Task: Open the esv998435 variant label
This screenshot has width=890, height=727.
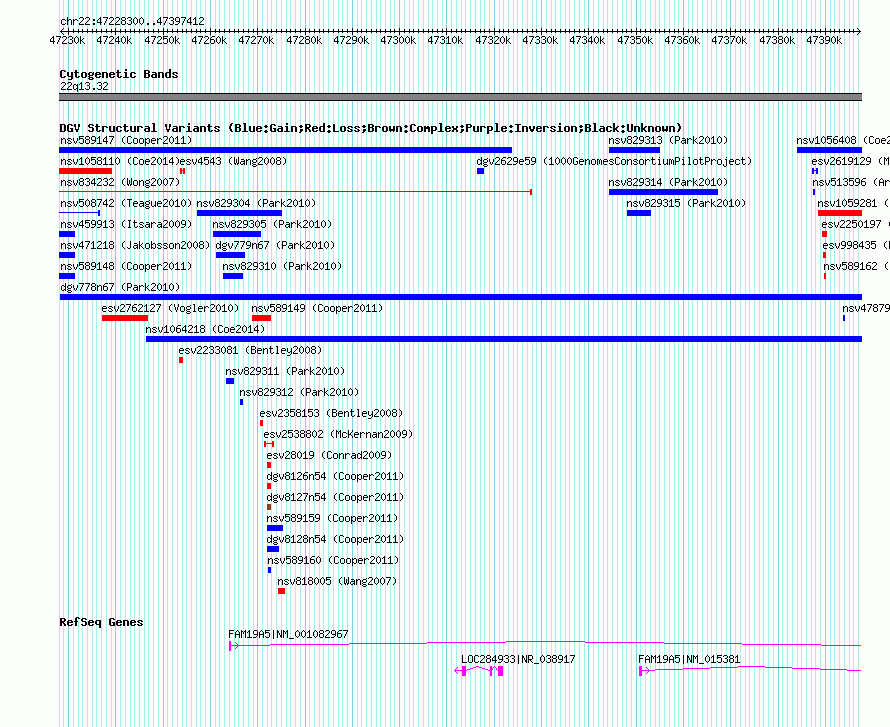Action: click(856, 245)
